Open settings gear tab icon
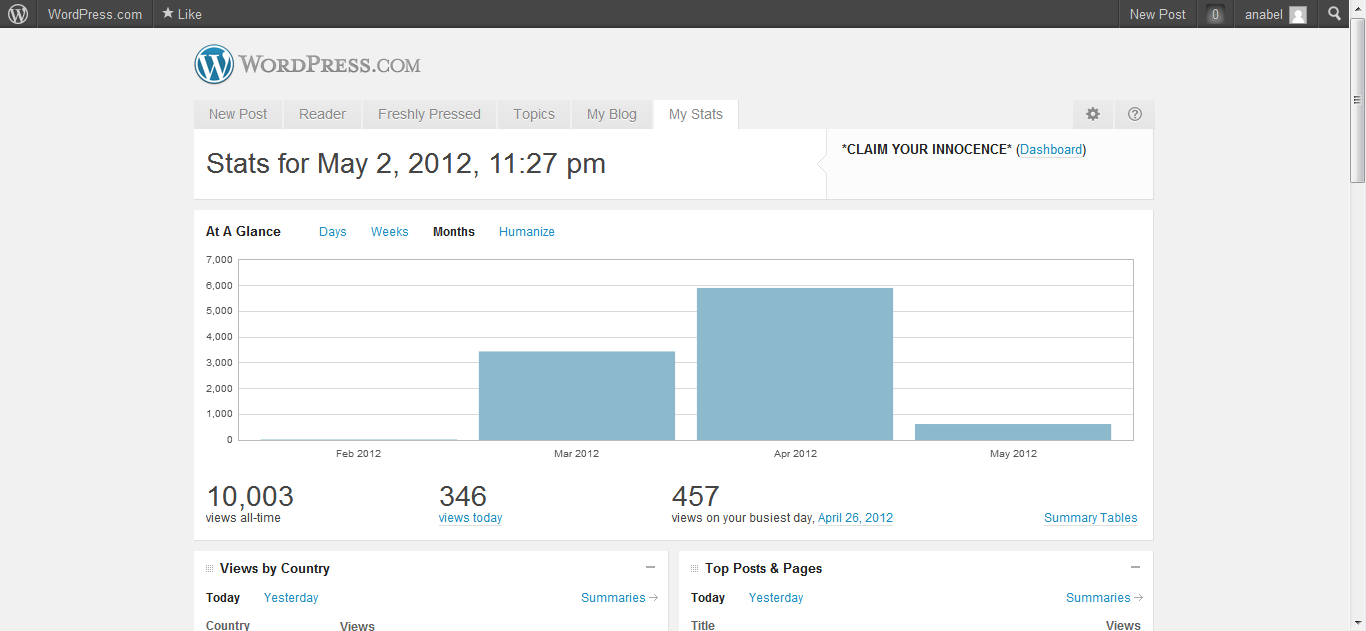 [1093, 114]
